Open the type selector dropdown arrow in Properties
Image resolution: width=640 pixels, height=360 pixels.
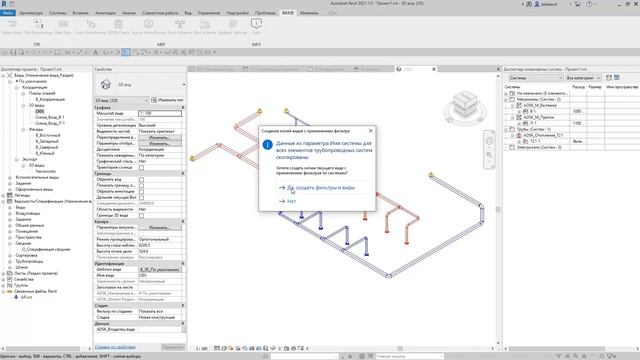[x=184, y=84]
